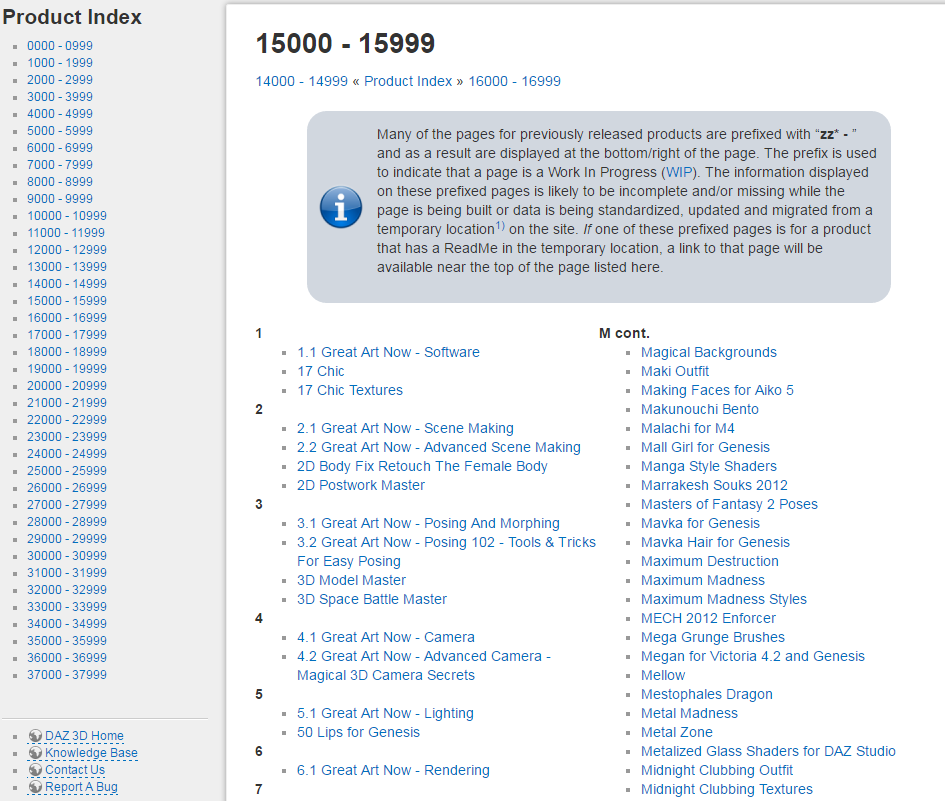Screen dimensions: 945x801
Task: Open 3D Model Master link
Action: tap(351, 580)
